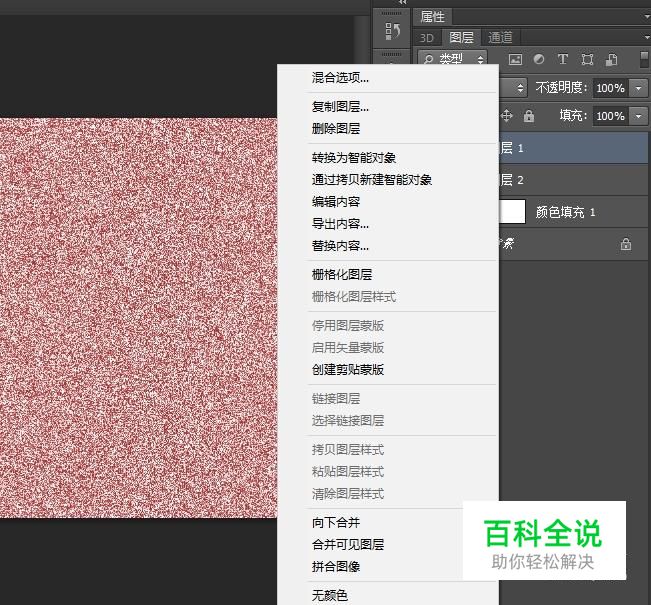Image resolution: width=651 pixels, height=605 pixels.
Task: Click the lock position move icon
Action: pyautogui.click(x=507, y=116)
